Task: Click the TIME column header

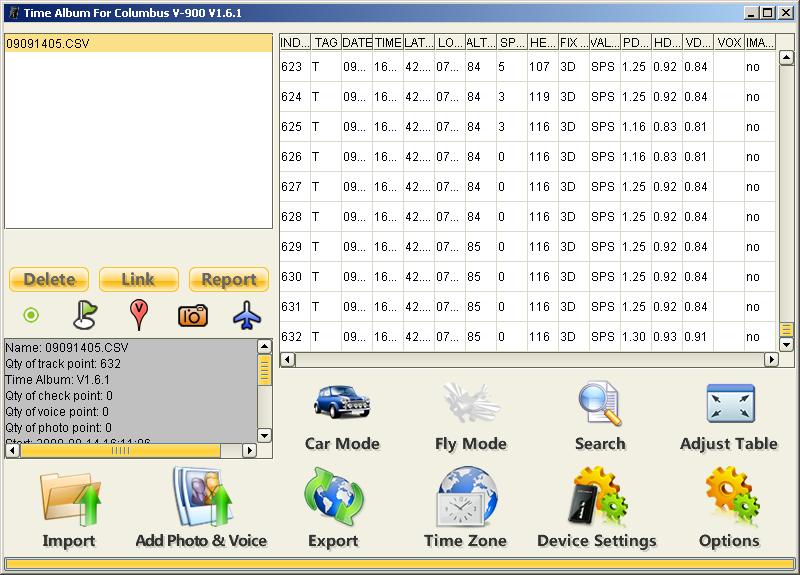Action: pos(388,43)
